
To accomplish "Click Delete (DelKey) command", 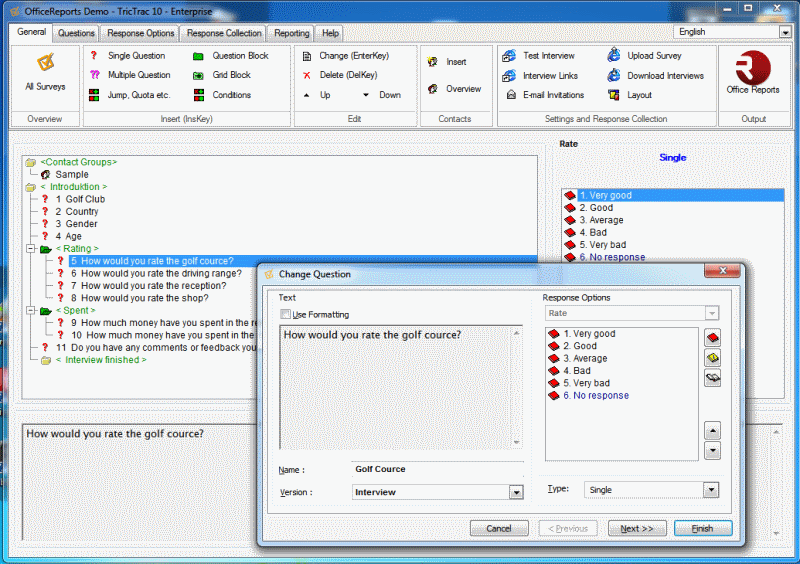I will (340, 75).
